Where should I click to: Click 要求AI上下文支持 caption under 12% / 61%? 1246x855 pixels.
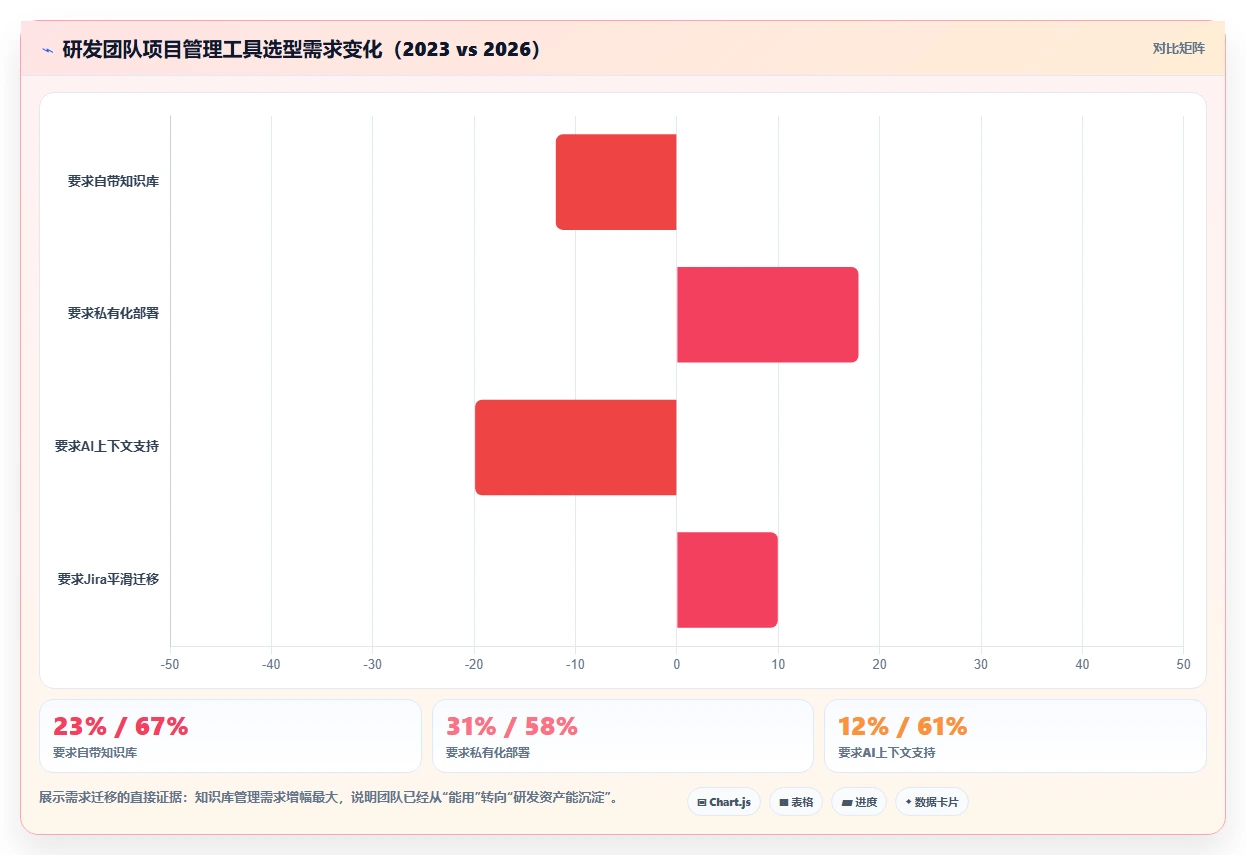click(x=887, y=752)
